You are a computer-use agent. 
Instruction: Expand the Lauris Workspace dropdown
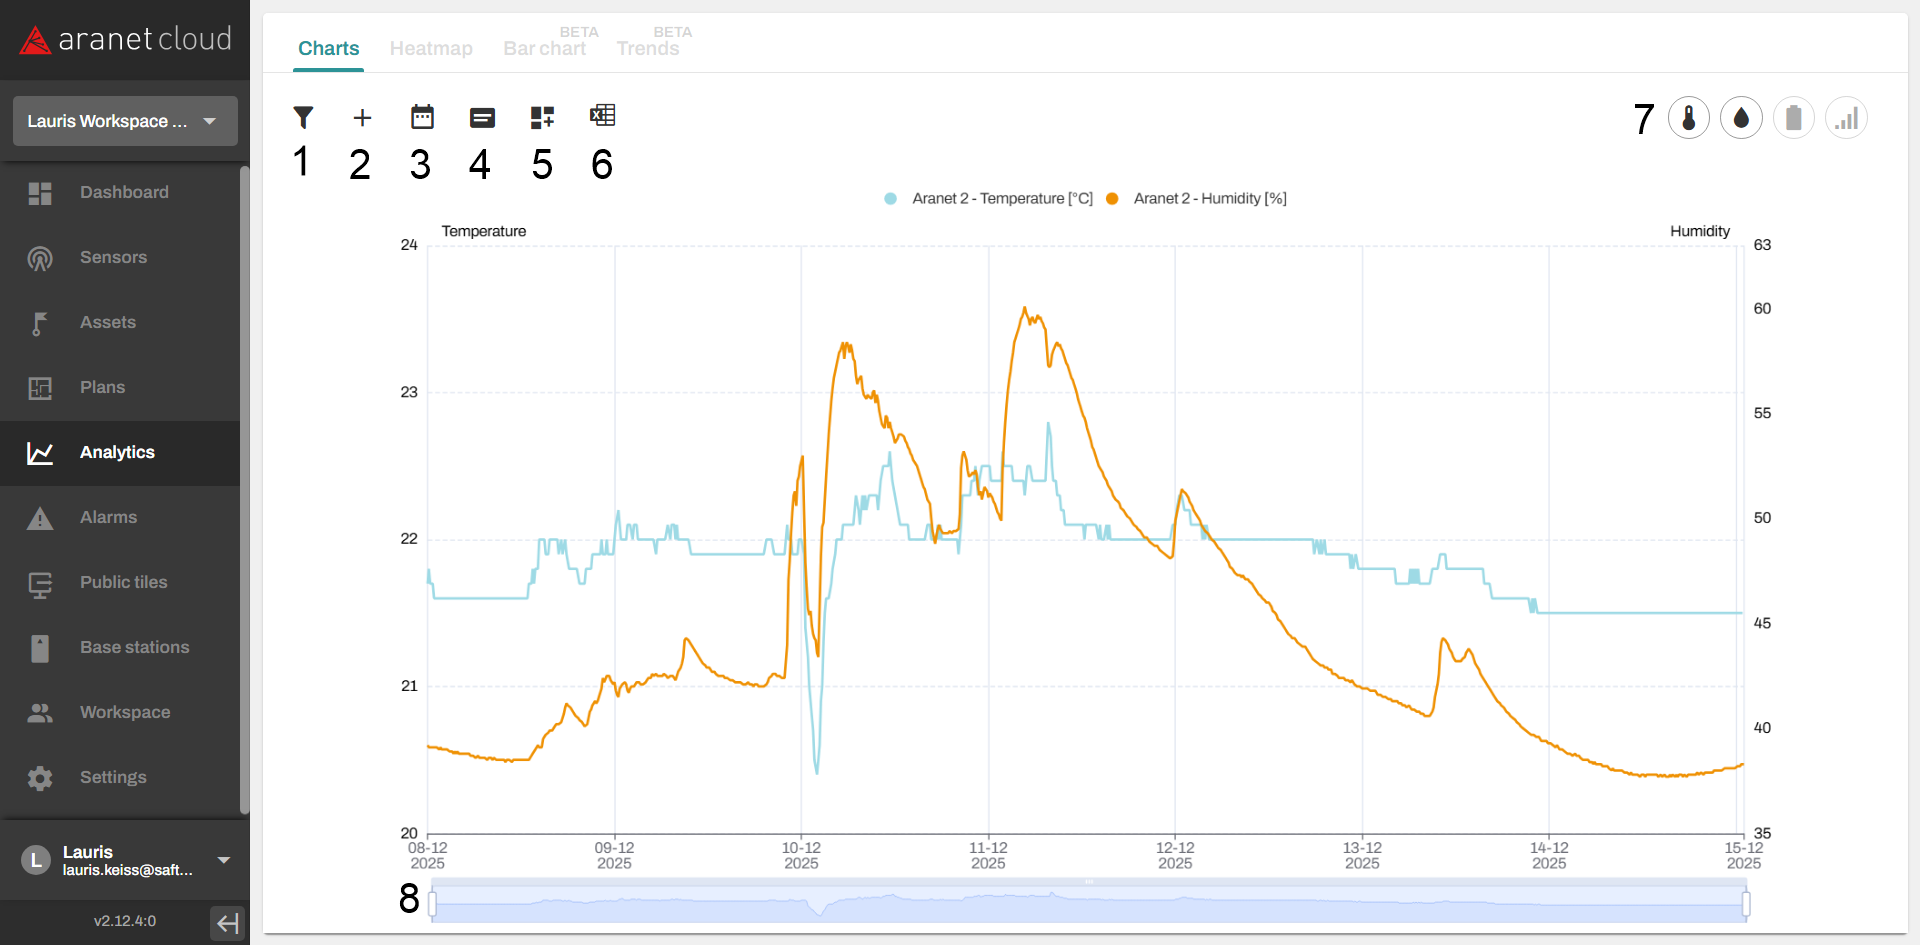click(125, 121)
